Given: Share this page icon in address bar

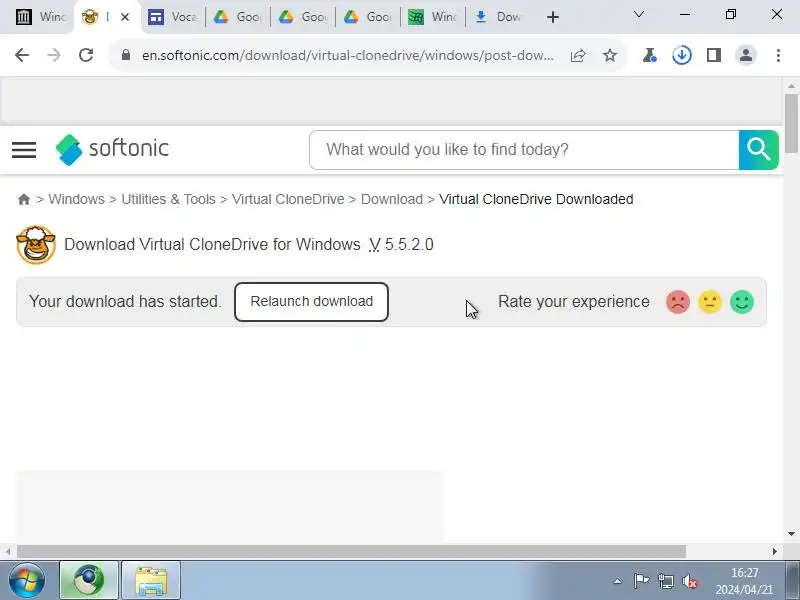Looking at the screenshot, I should coord(578,55).
